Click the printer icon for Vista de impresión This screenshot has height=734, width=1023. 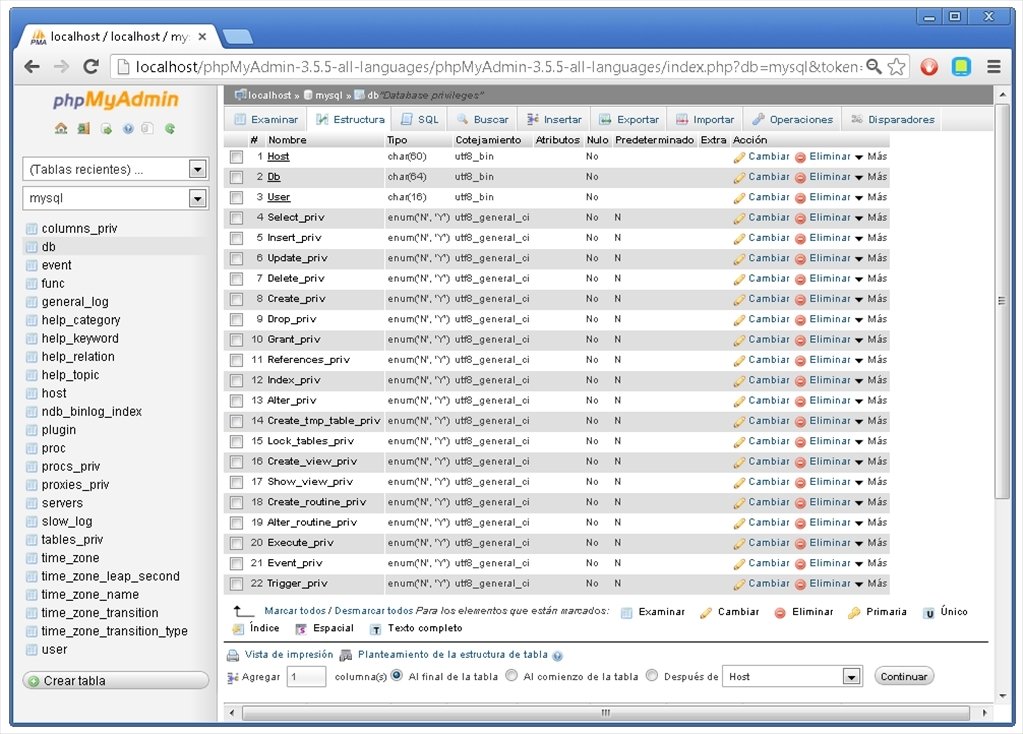(232, 655)
